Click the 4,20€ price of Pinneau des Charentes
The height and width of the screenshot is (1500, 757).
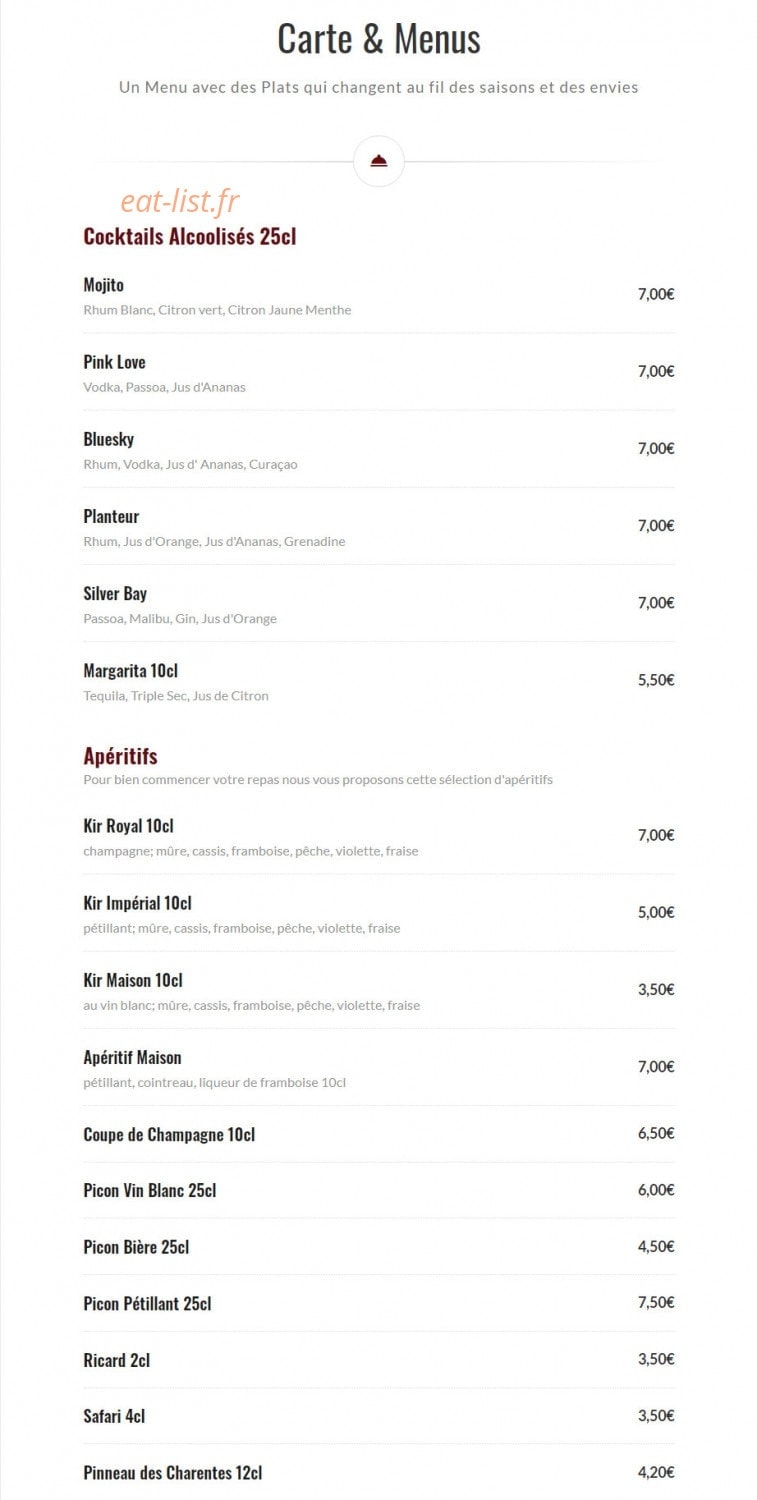[656, 1472]
